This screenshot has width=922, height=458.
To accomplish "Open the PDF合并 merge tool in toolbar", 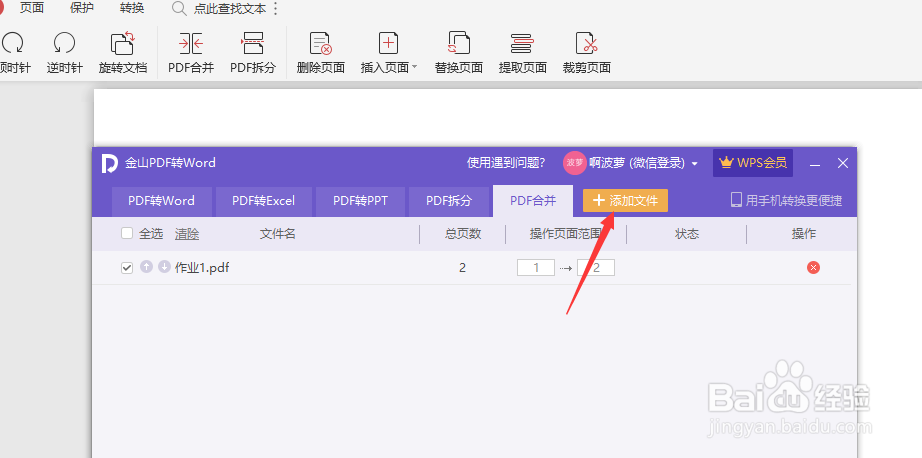I will click(191, 52).
